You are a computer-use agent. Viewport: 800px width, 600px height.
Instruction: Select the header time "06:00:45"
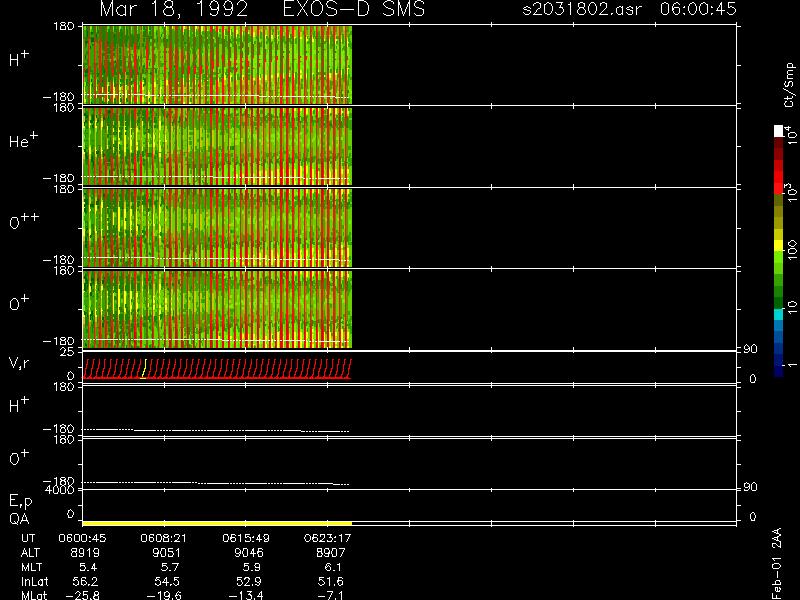[698, 9]
